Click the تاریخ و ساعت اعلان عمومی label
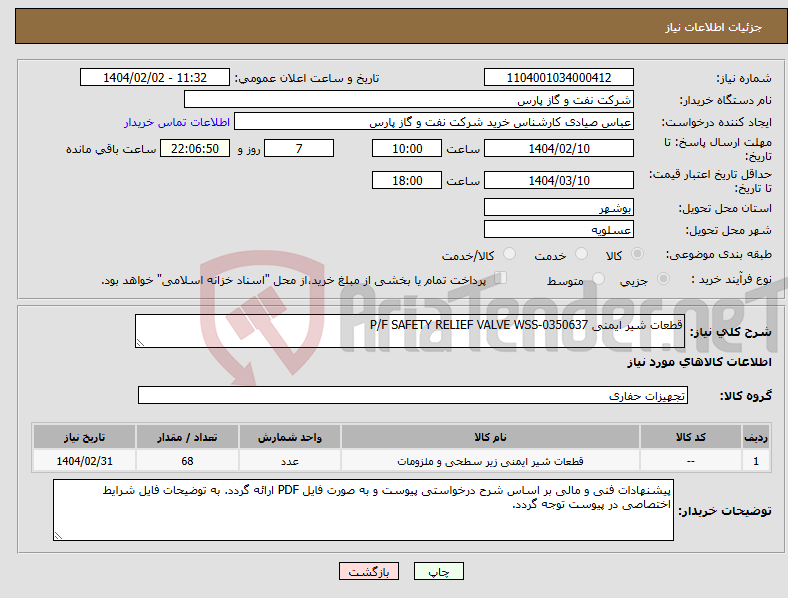 point(307,78)
